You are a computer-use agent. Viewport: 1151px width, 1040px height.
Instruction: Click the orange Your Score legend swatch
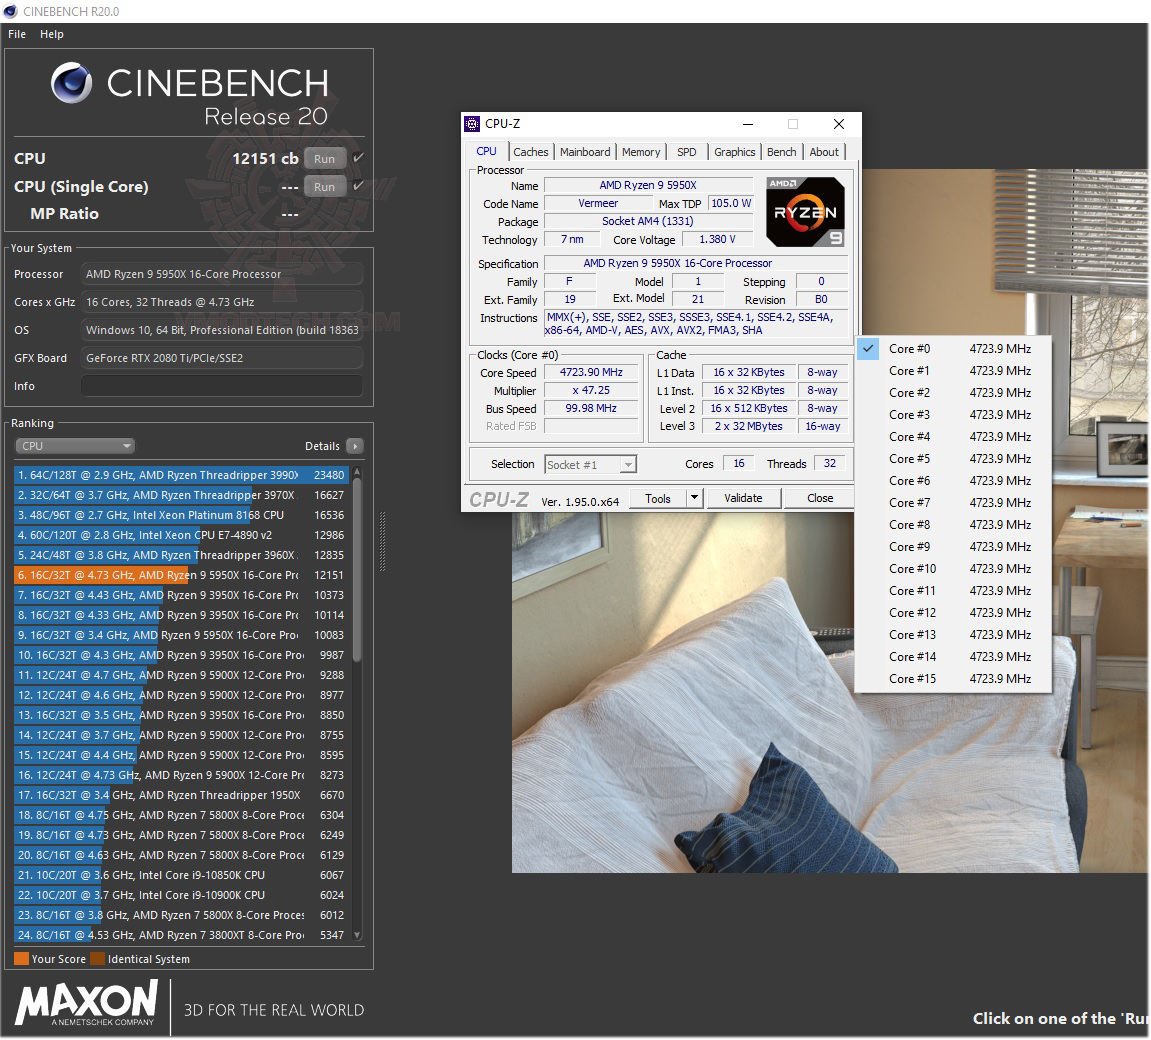coord(21,959)
